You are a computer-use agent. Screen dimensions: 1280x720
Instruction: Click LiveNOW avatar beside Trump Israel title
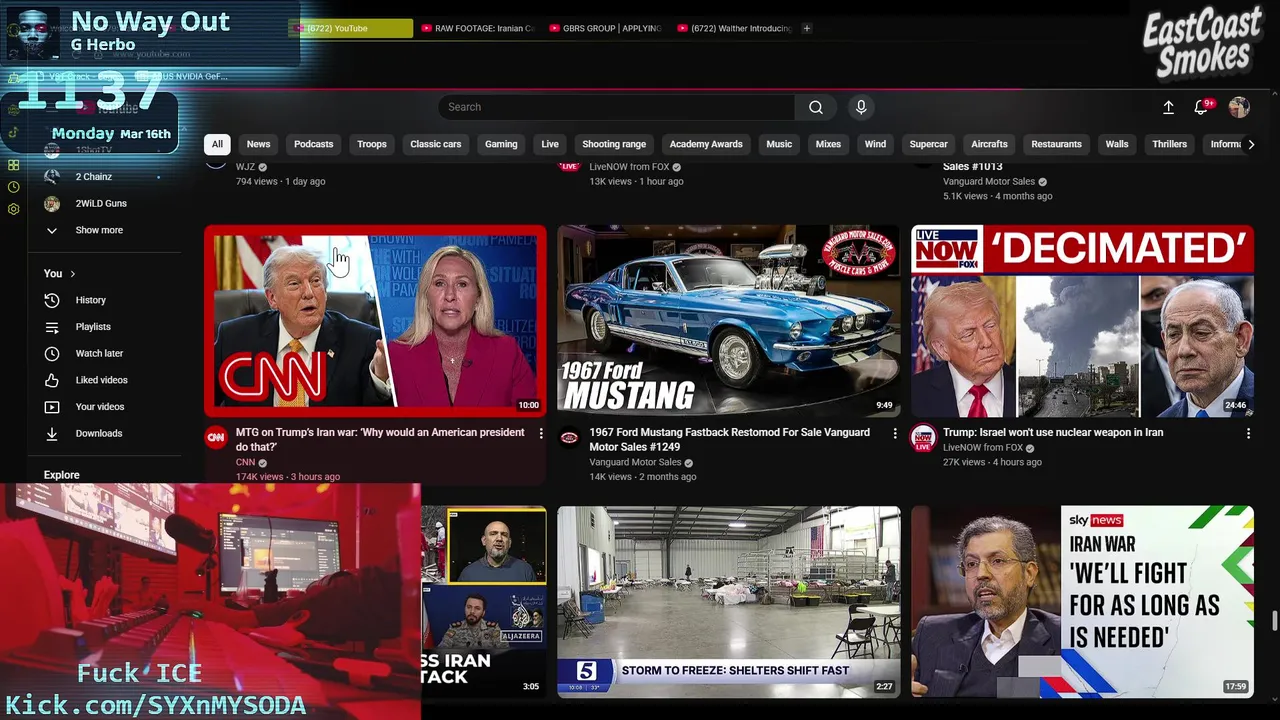(923, 437)
